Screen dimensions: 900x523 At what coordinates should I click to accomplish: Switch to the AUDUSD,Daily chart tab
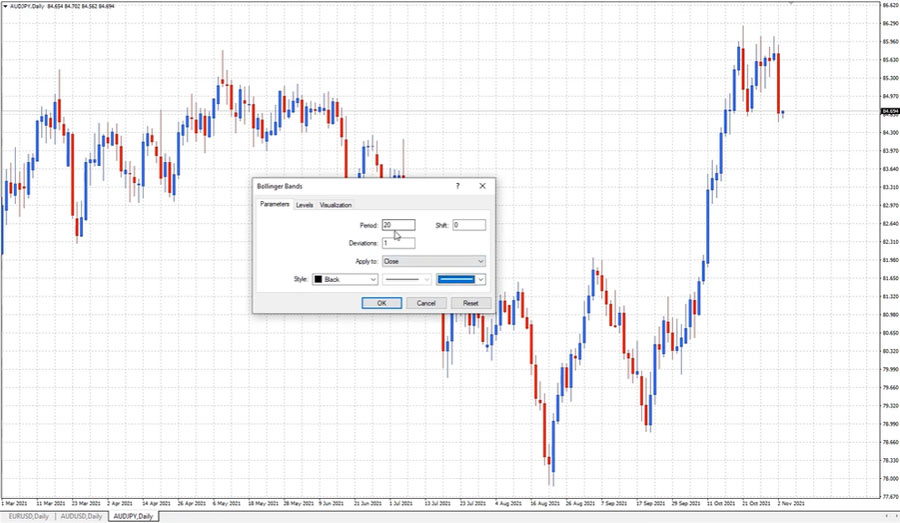click(x=81, y=516)
